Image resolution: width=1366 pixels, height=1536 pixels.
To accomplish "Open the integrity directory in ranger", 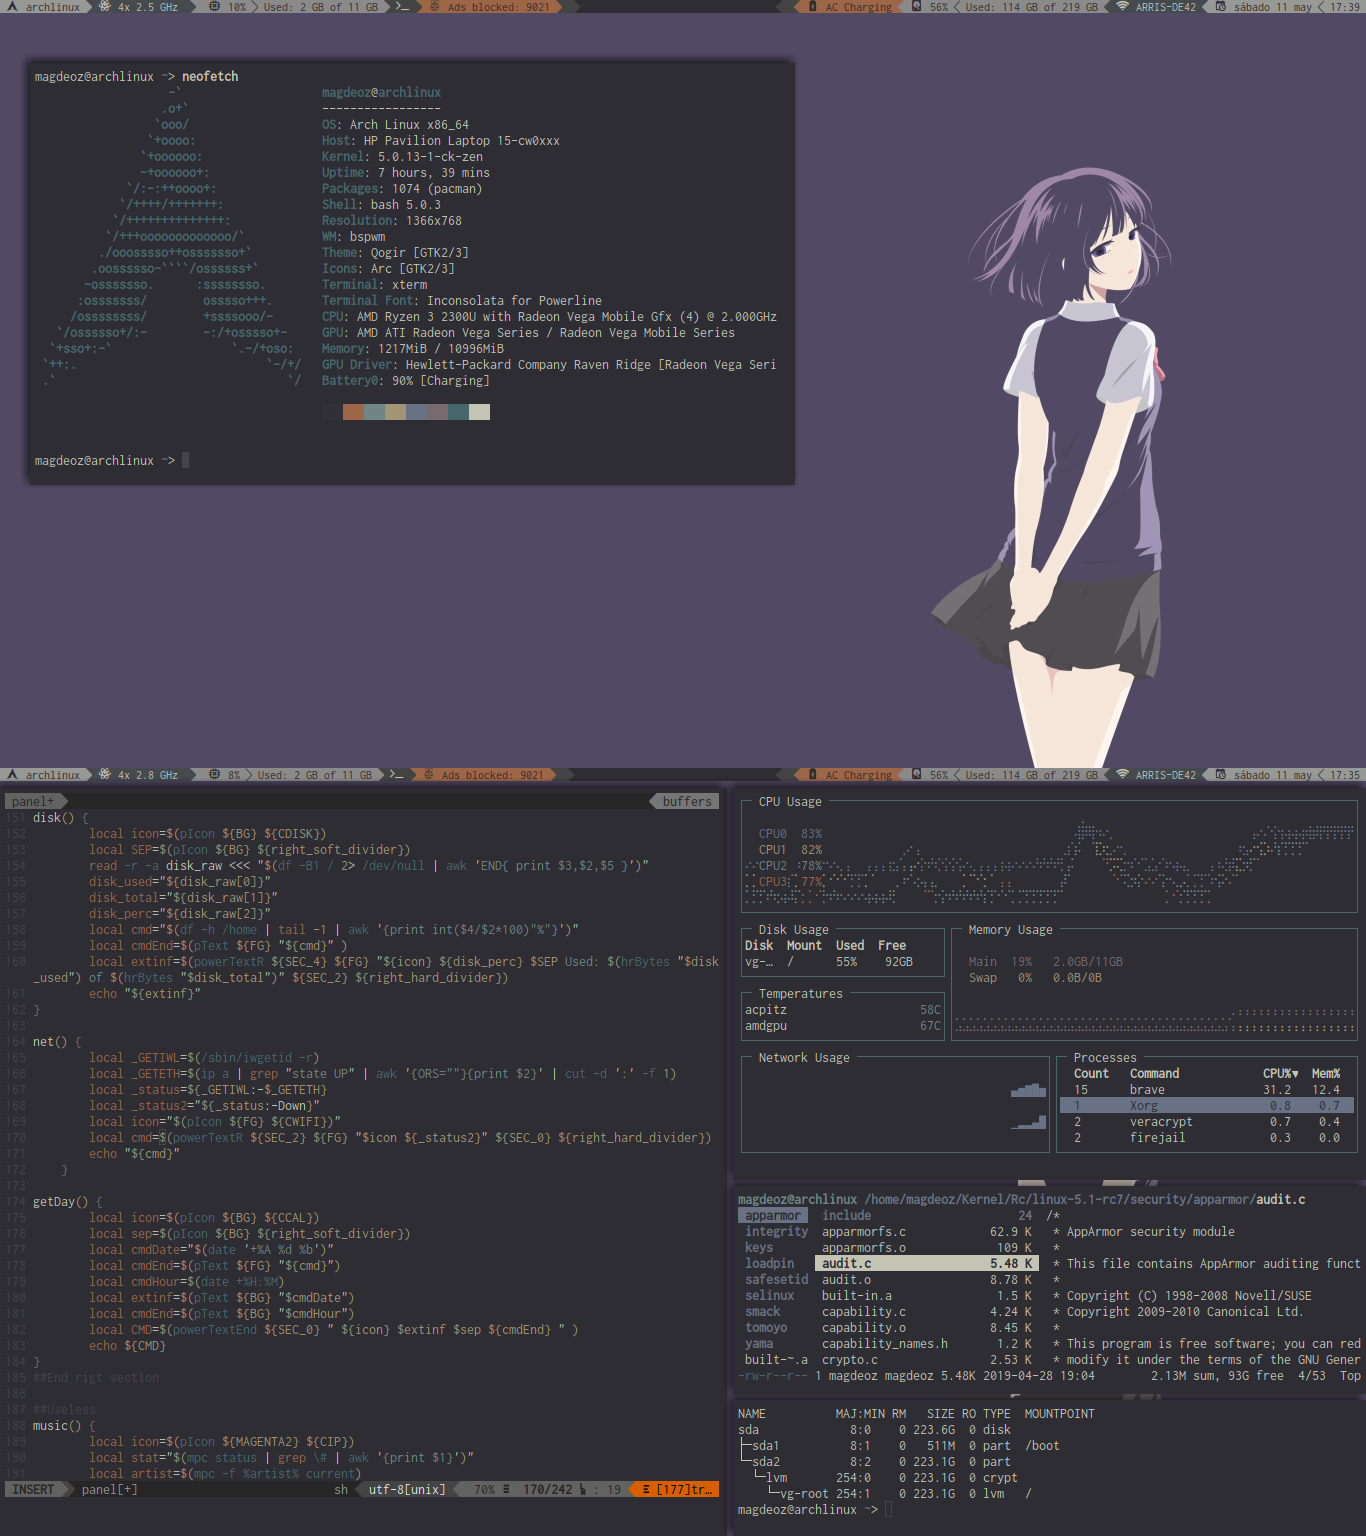I will tap(776, 1232).
